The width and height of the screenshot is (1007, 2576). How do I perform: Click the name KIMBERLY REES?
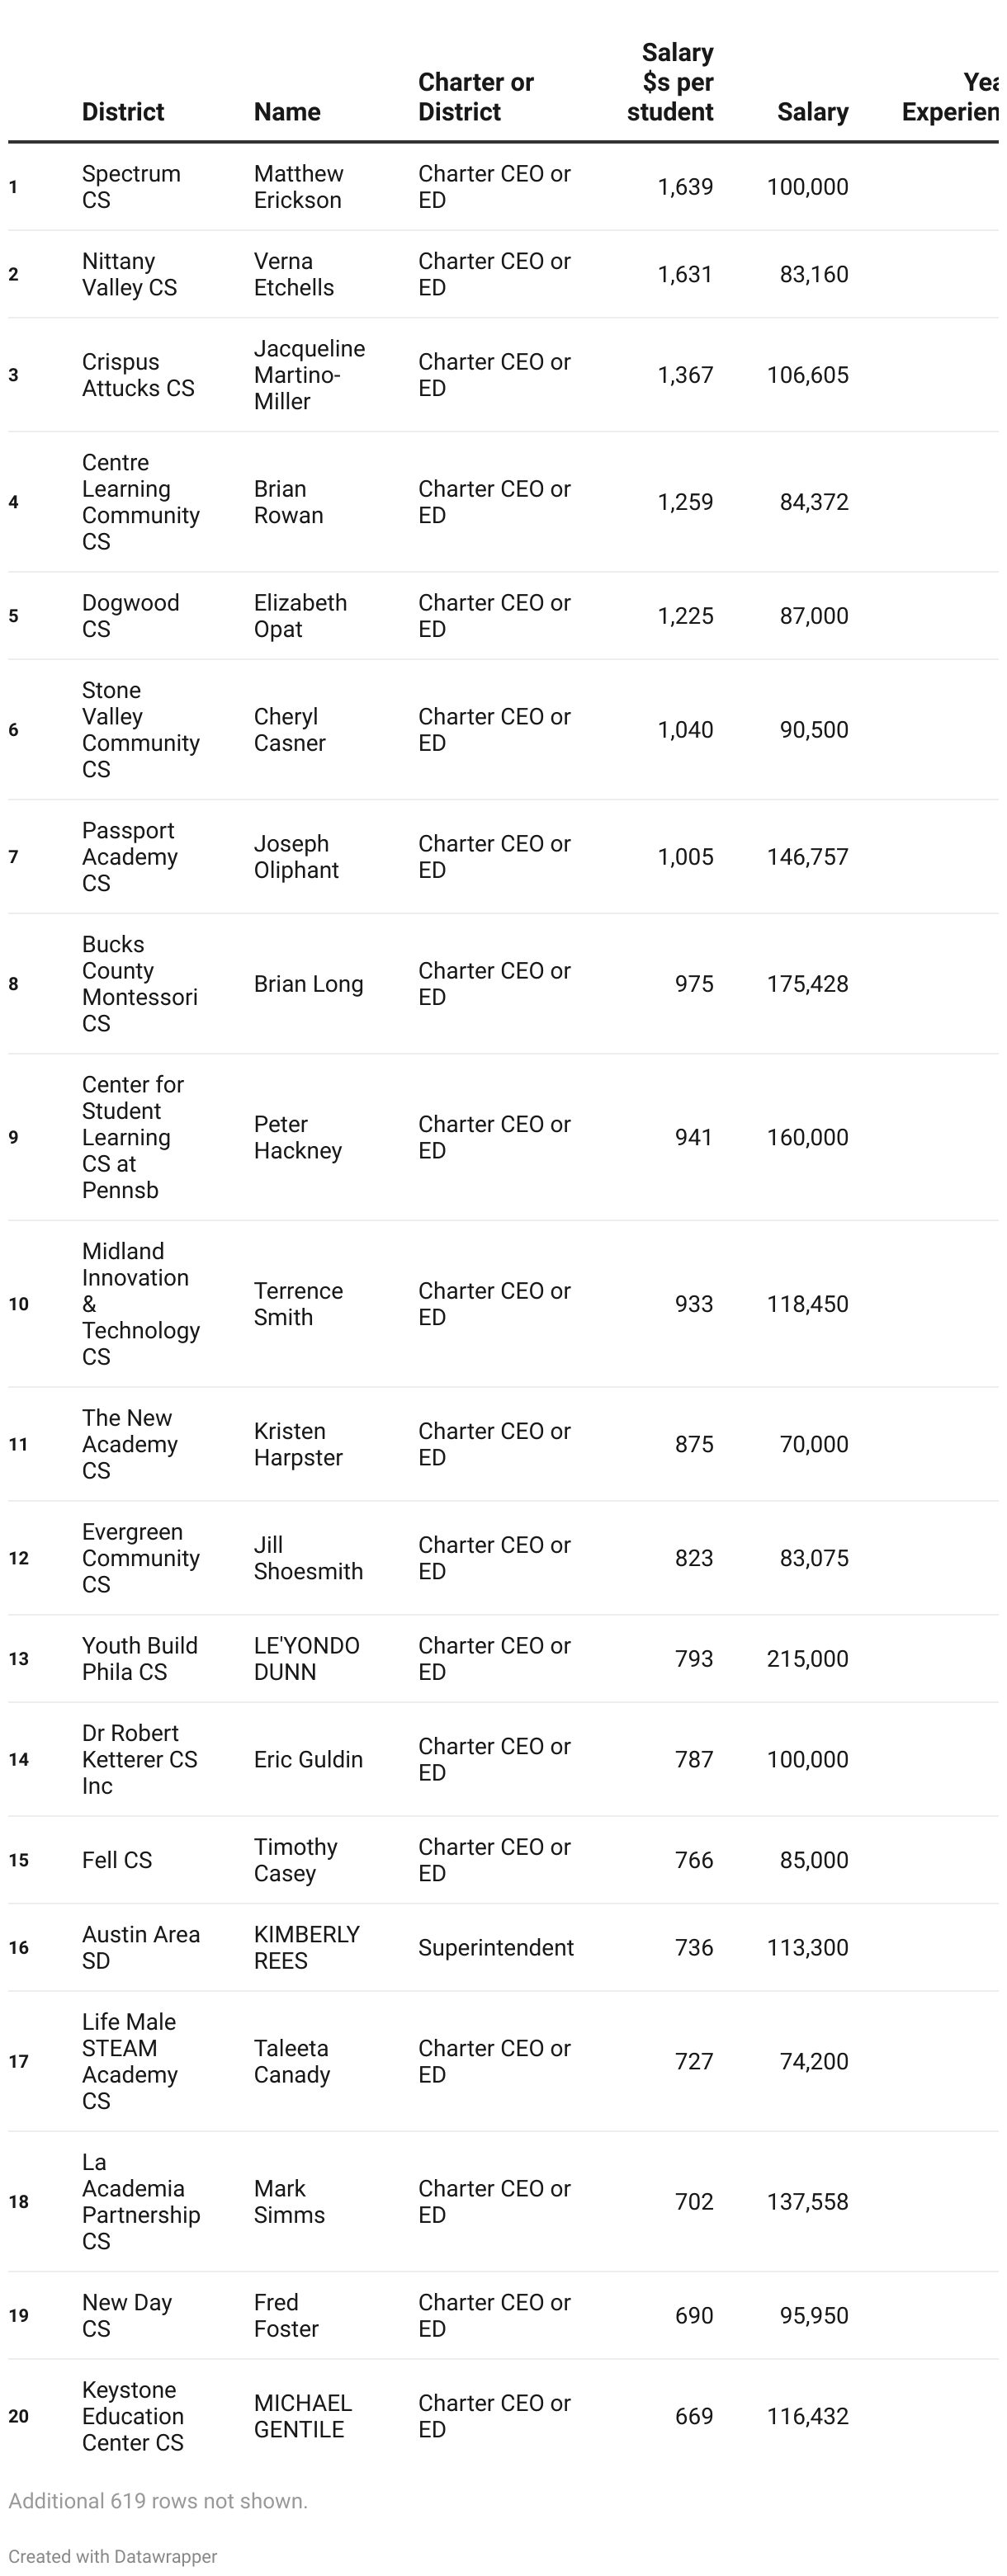coord(306,1947)
